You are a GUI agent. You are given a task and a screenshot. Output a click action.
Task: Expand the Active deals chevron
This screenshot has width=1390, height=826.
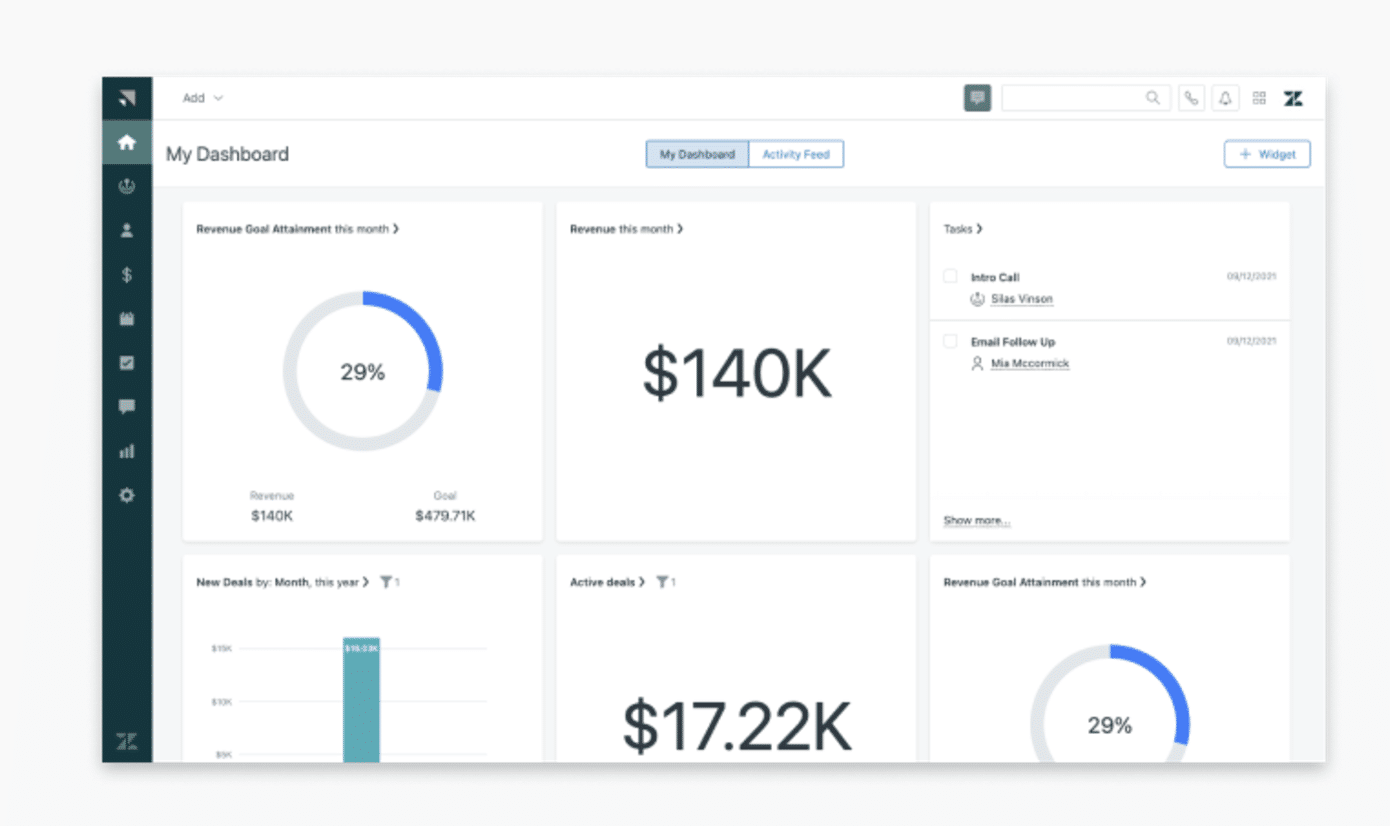[x=642, y=582]
